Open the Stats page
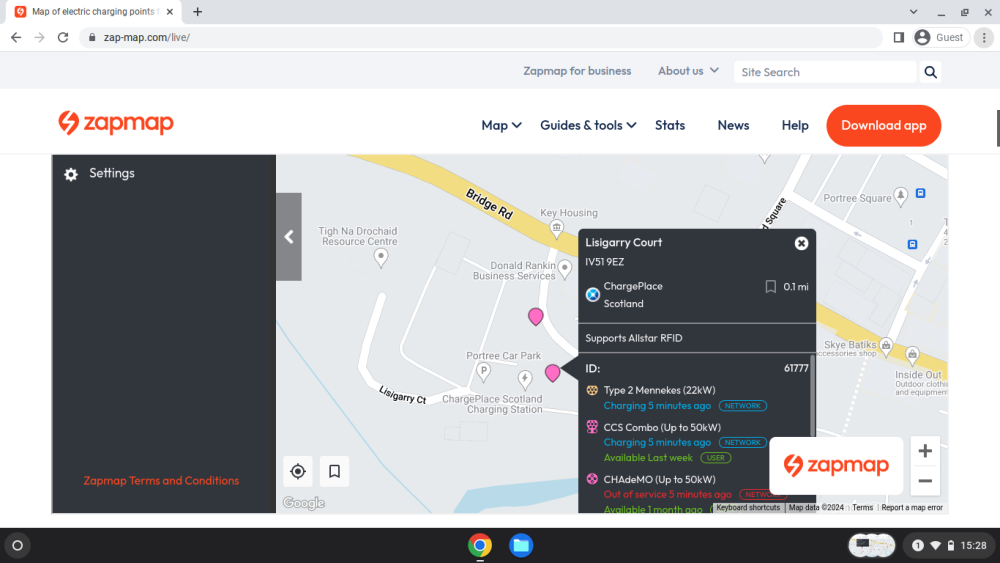1000x563 pixels. click(670, 126)
